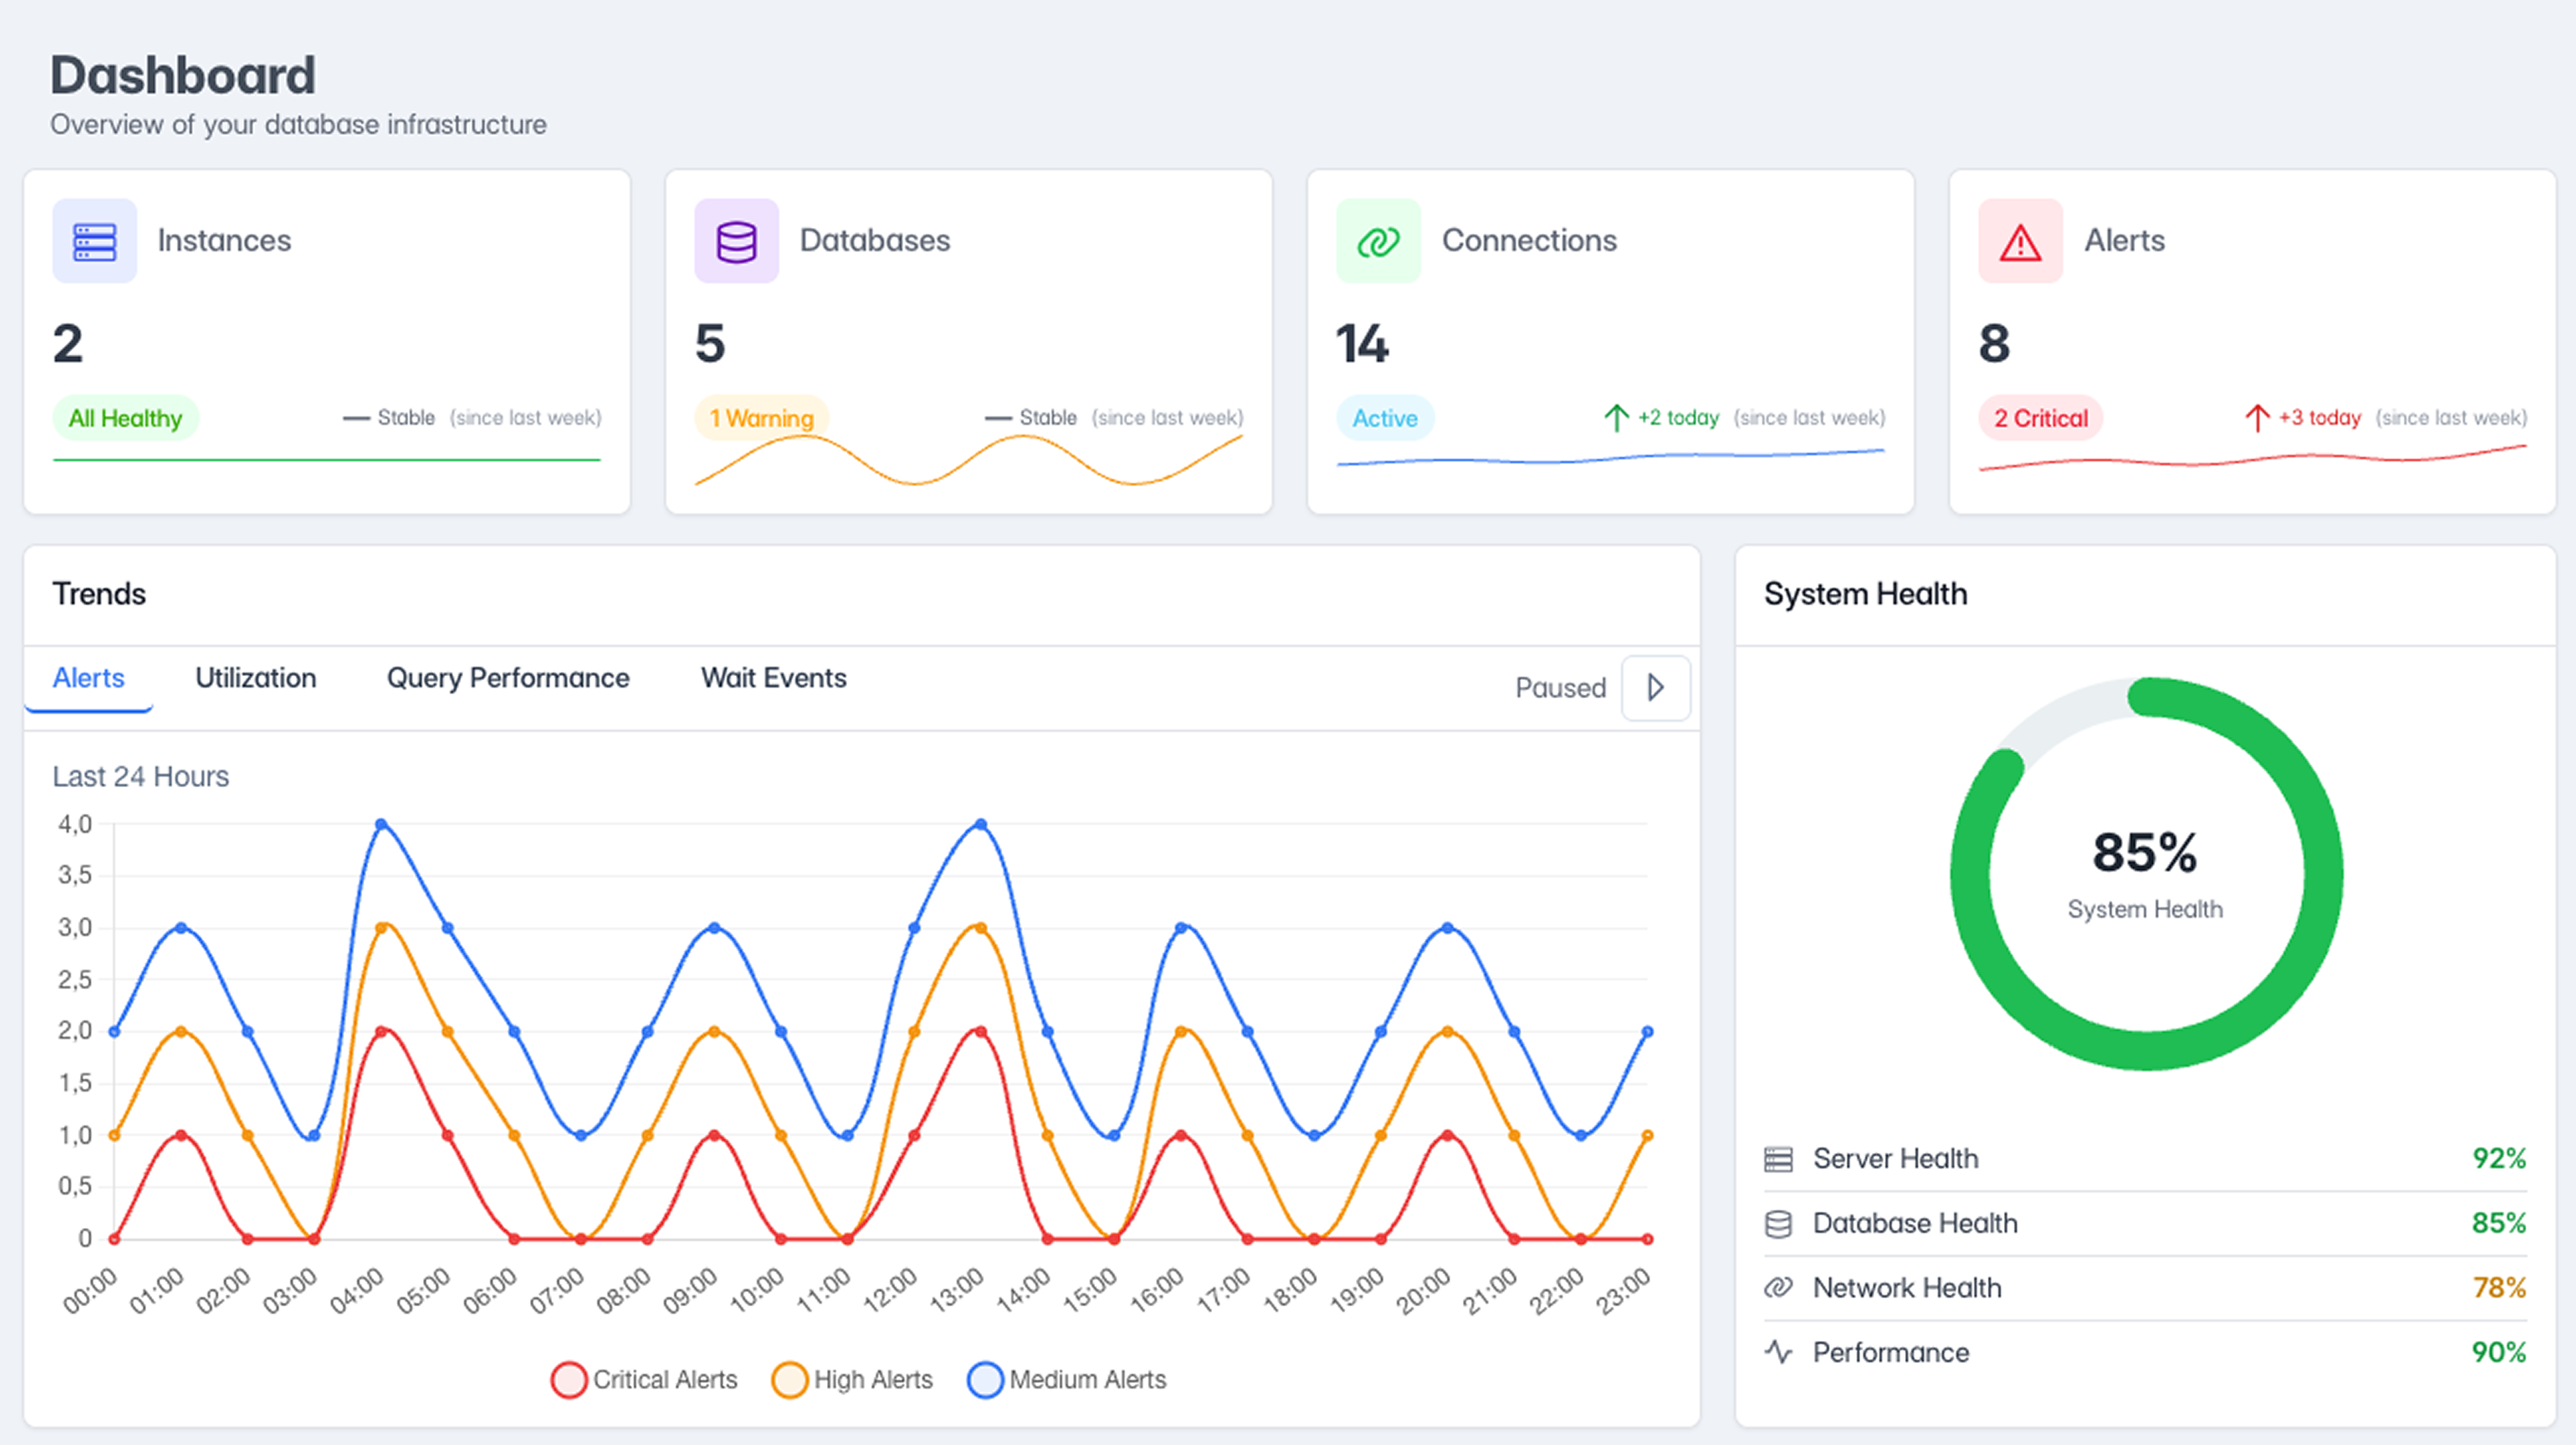
Task: Click the red Alerts warning triangle icon
Action: coord(2020,241)
